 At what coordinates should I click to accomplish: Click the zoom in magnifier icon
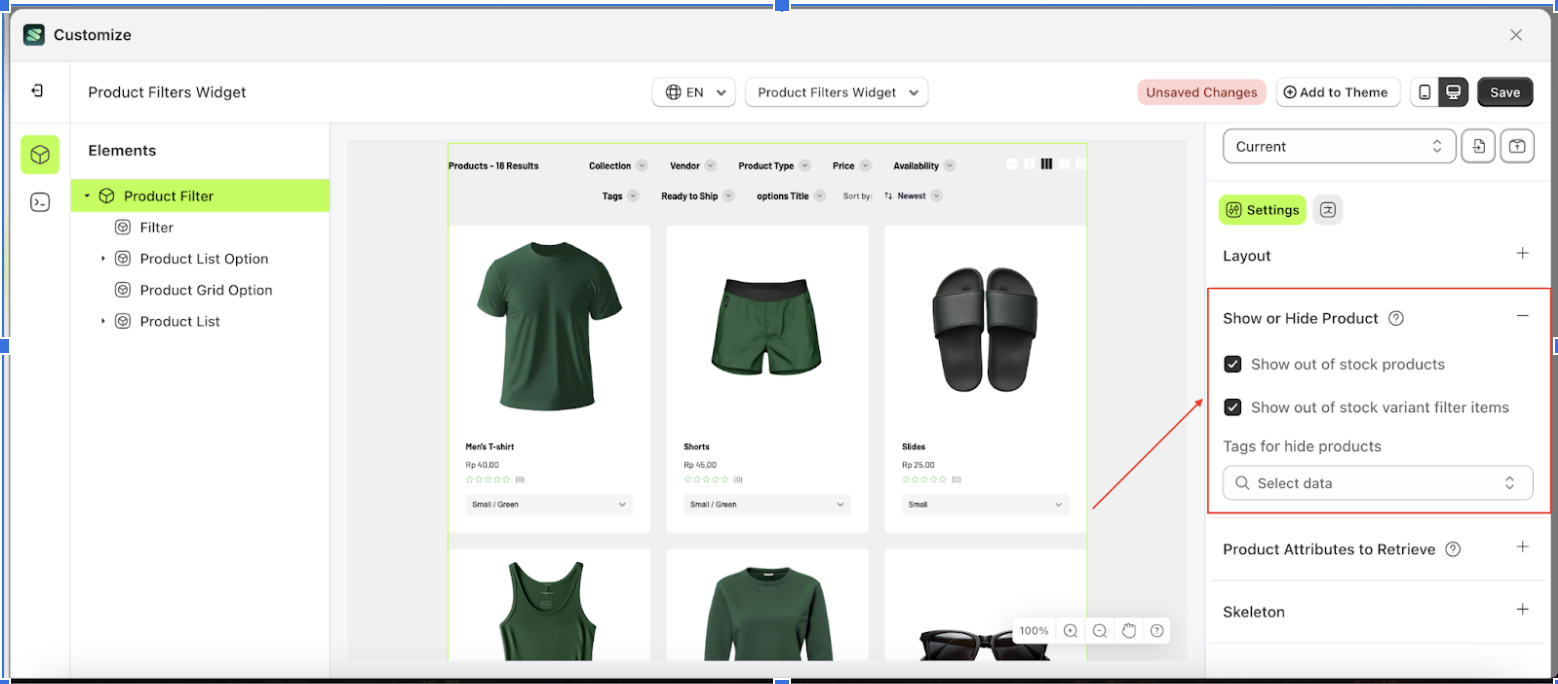[1070, 631]
